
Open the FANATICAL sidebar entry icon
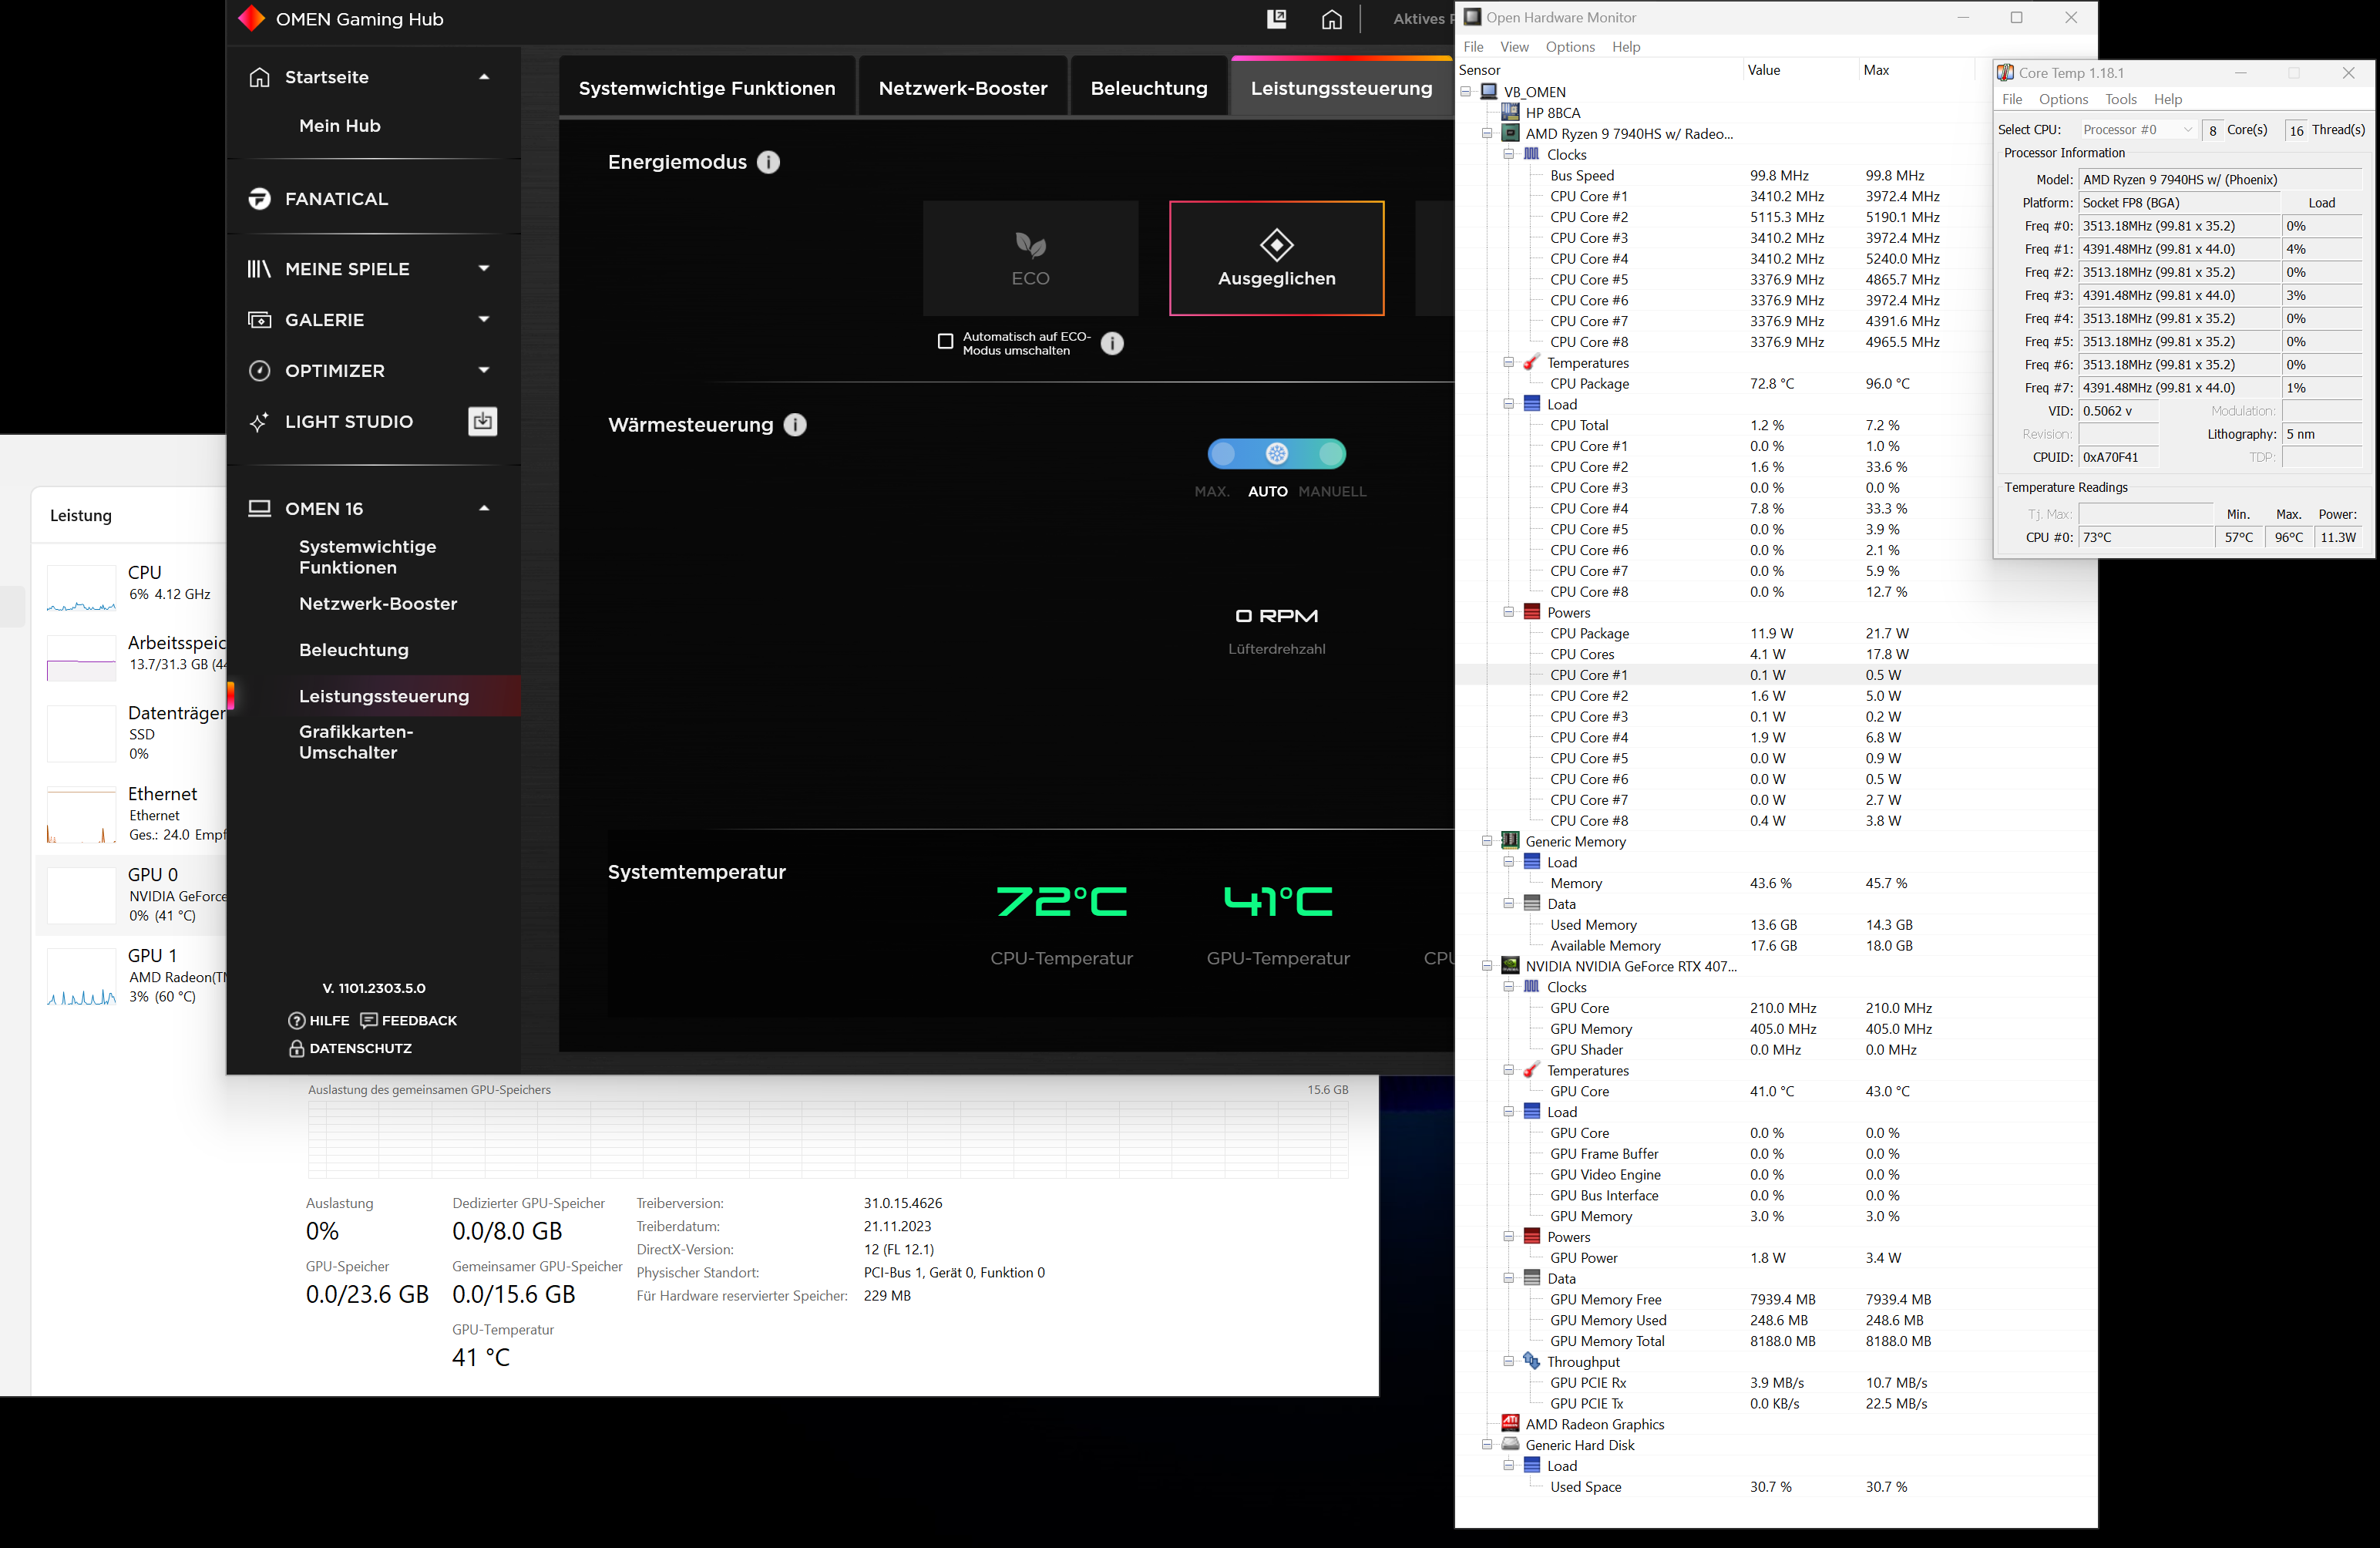coord(260,199)
